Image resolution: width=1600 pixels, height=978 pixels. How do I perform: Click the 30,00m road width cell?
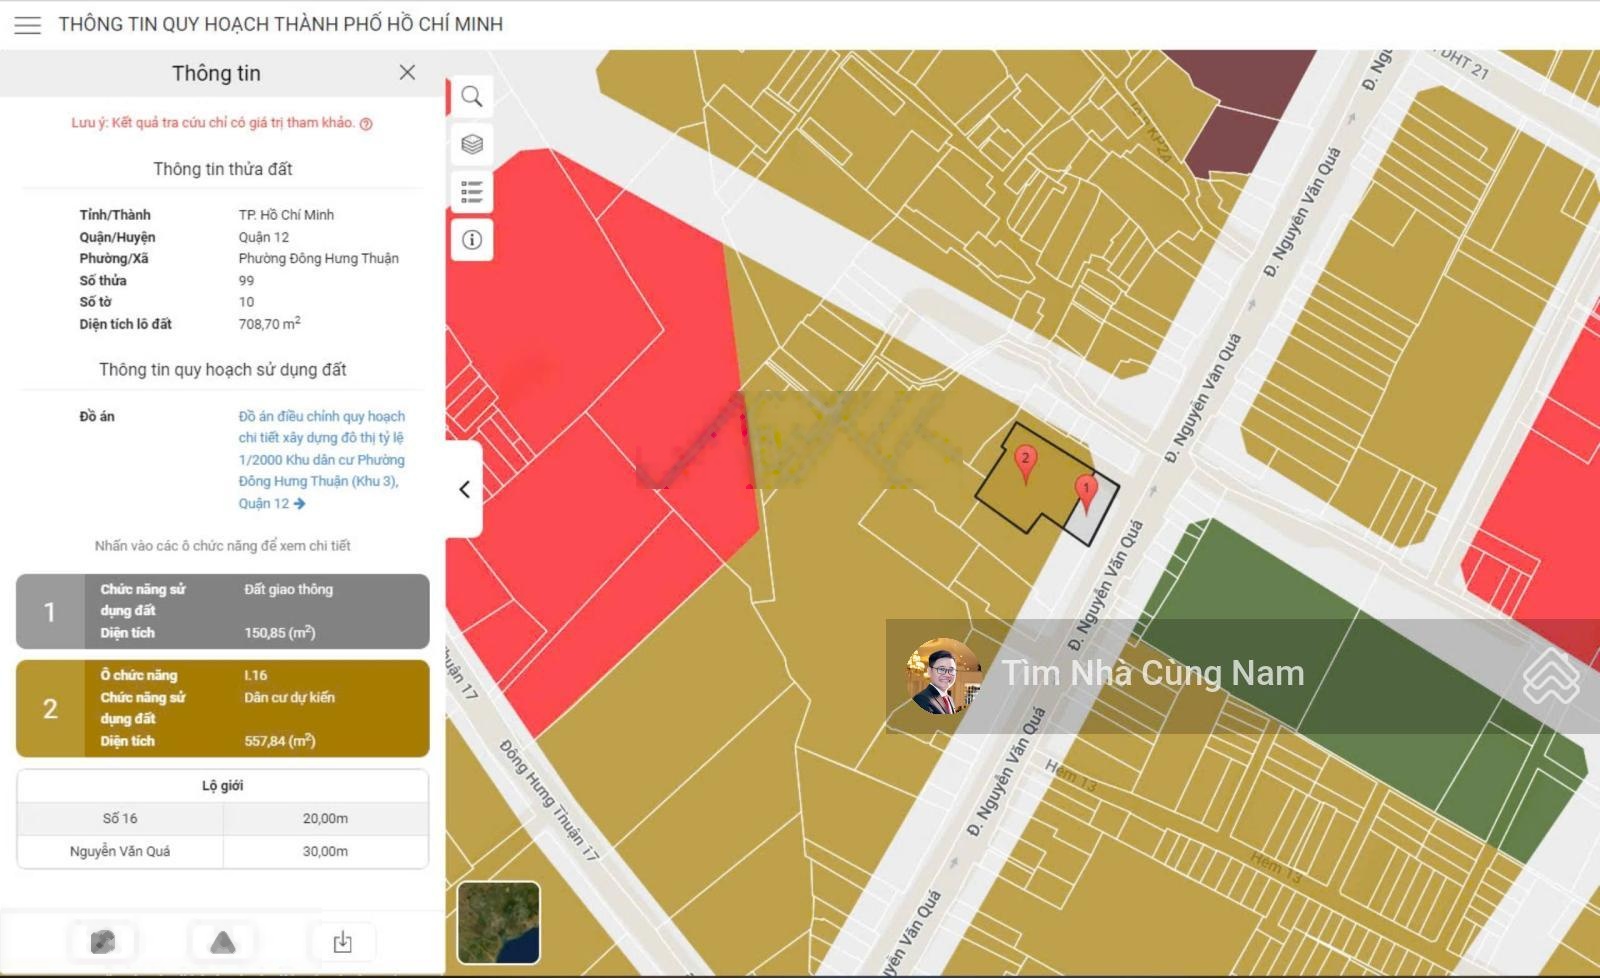326,851
